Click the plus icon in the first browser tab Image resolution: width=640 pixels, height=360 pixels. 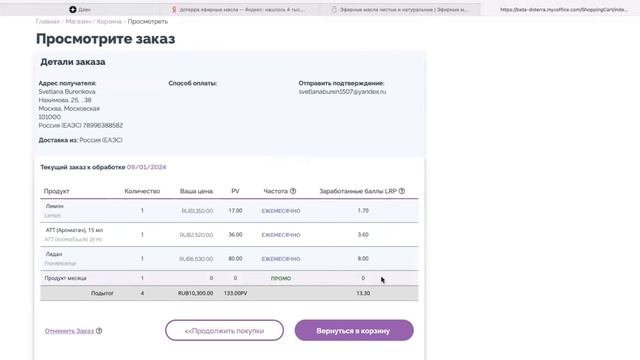[x=73, y=9]
